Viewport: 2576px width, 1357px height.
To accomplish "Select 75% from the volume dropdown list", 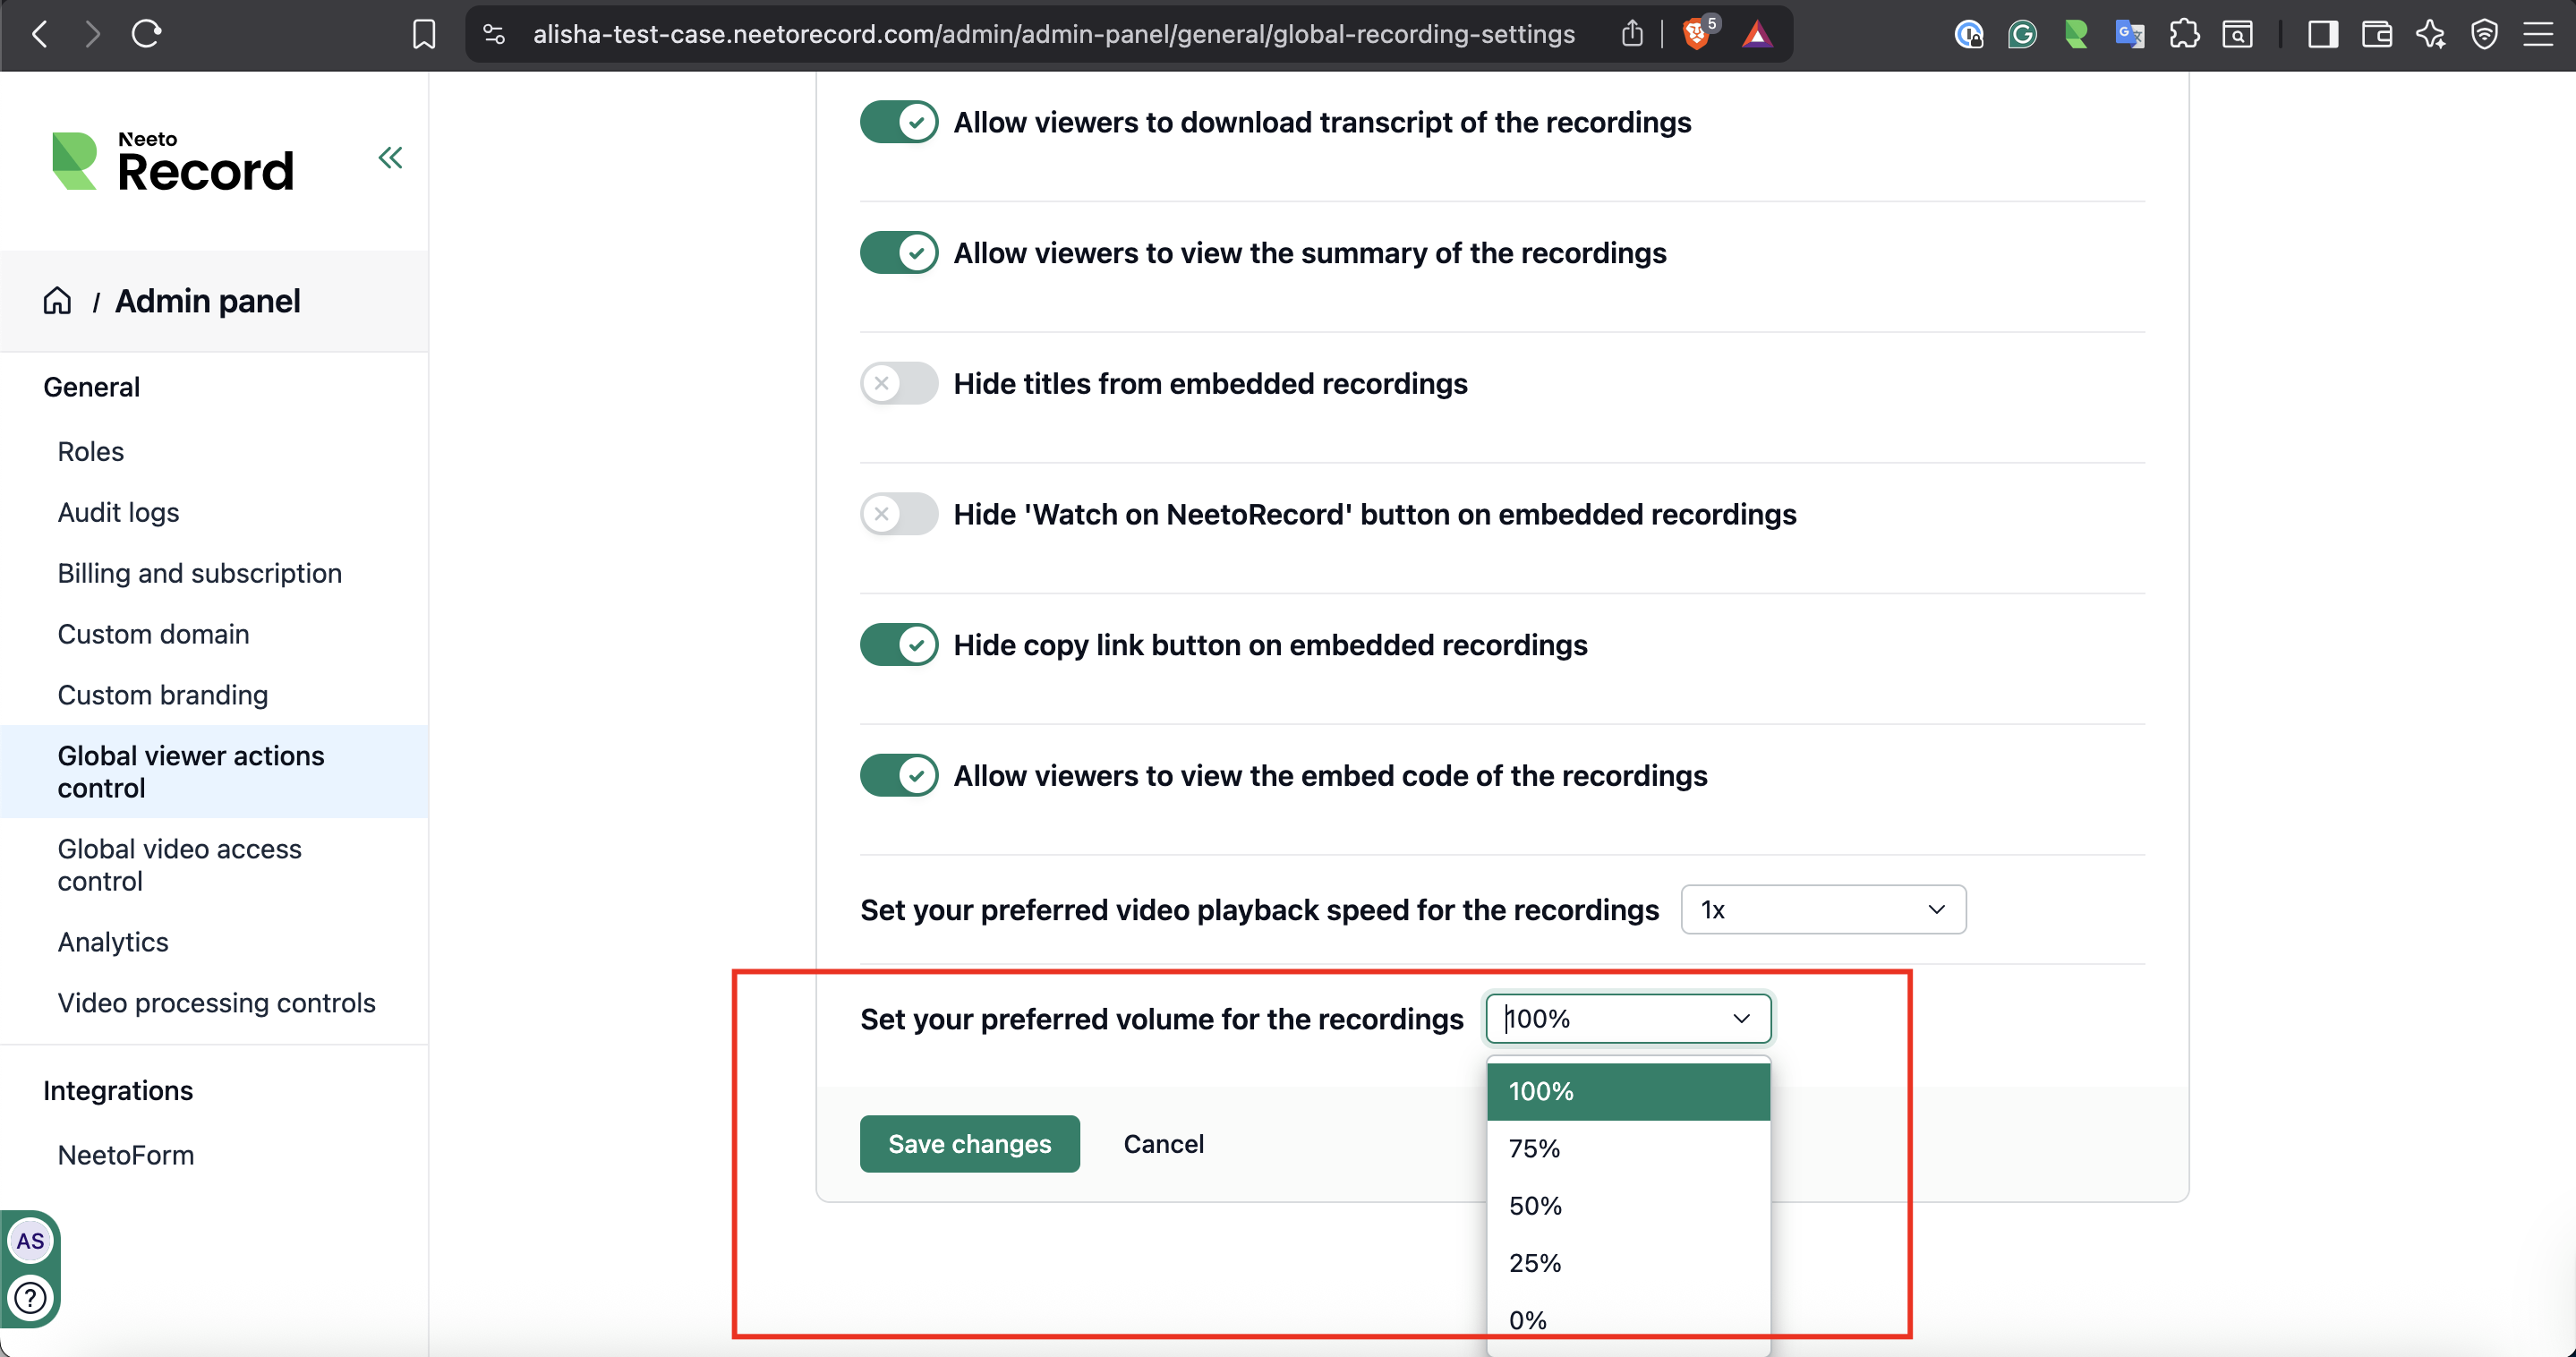I will [x=1535, y=1148].
